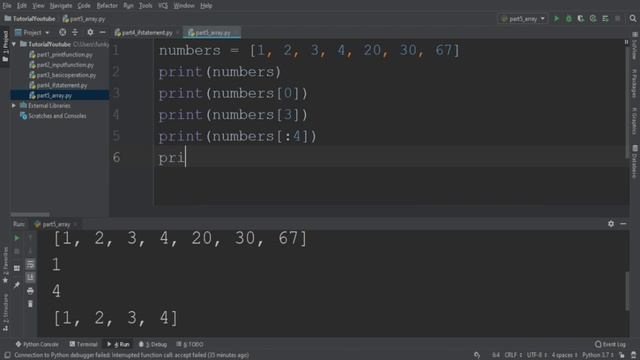
Task: Toggle the Structure side tool window
Action: coord(5,313)
